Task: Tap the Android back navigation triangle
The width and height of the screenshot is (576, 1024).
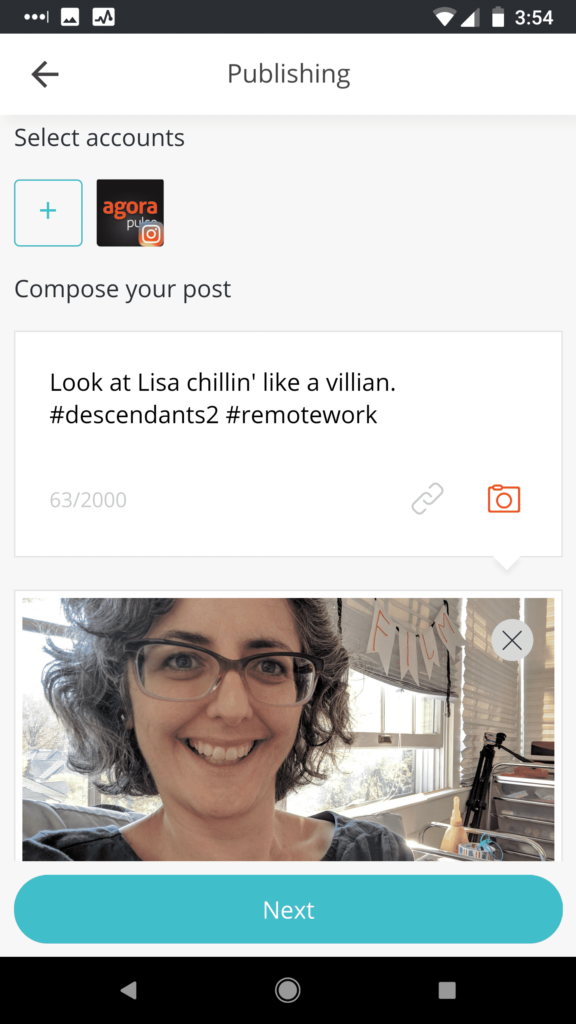Action: pos(129,990)
